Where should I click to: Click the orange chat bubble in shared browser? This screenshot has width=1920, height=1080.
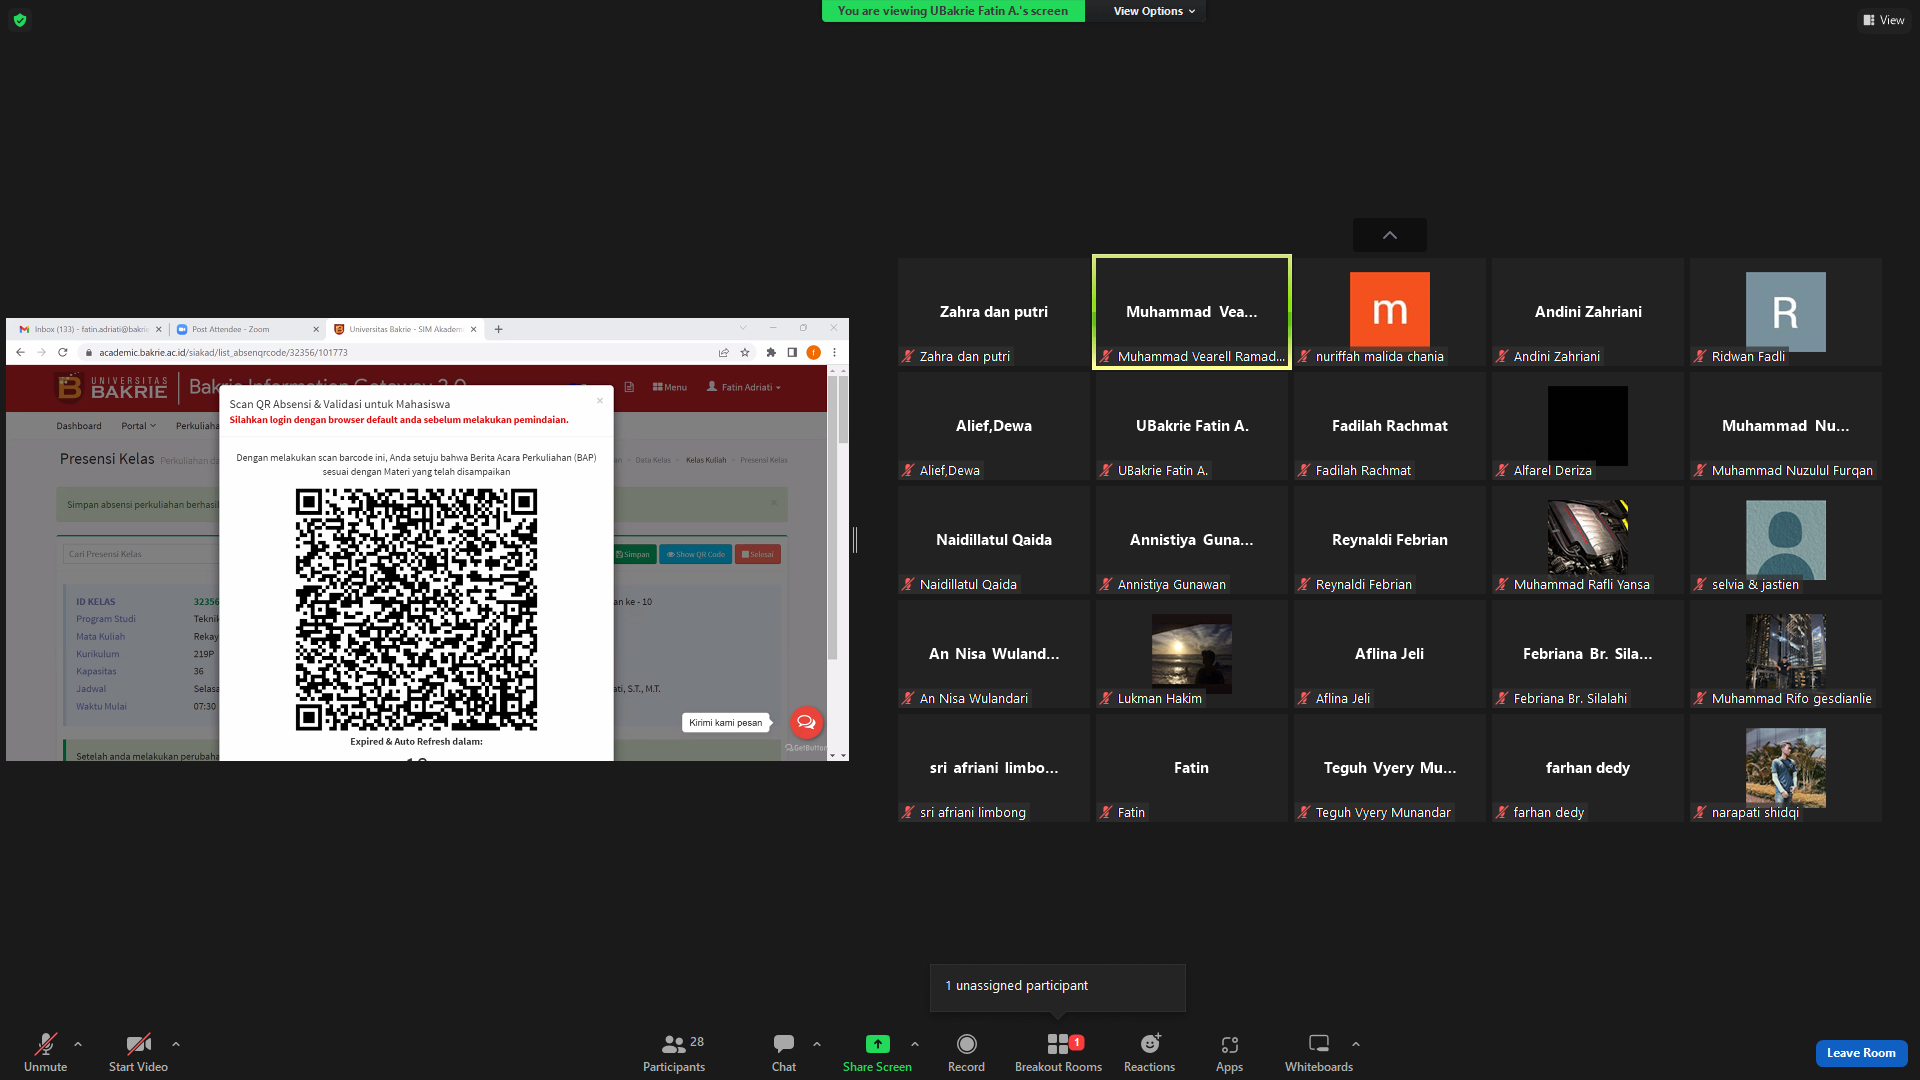[806, 722]
